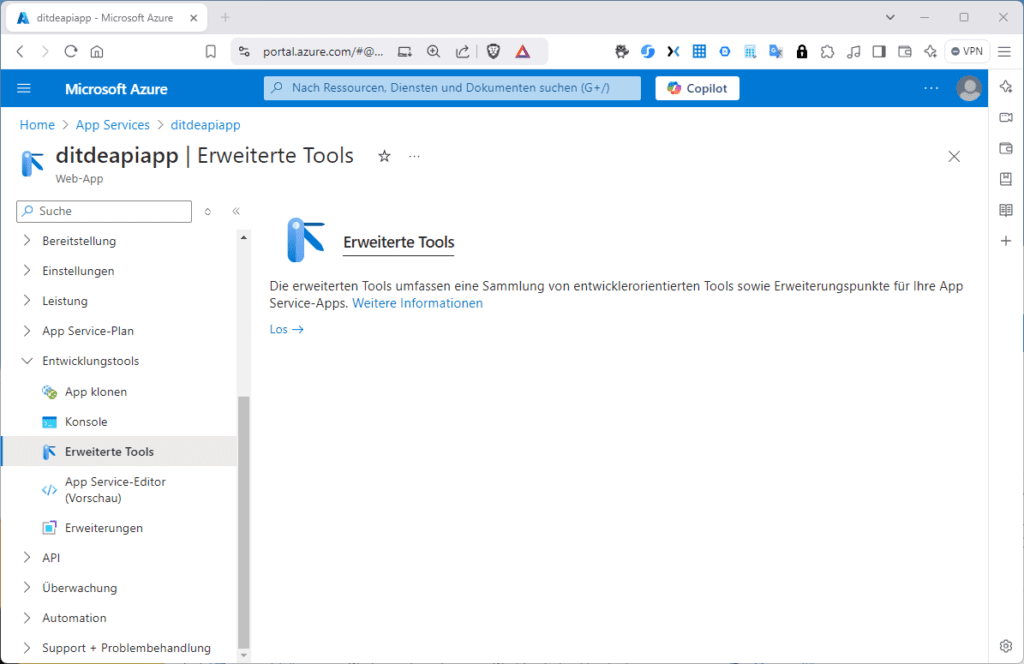1024x664 pixels.
Task: Open the browser main menu
Action: [1004, 52]
